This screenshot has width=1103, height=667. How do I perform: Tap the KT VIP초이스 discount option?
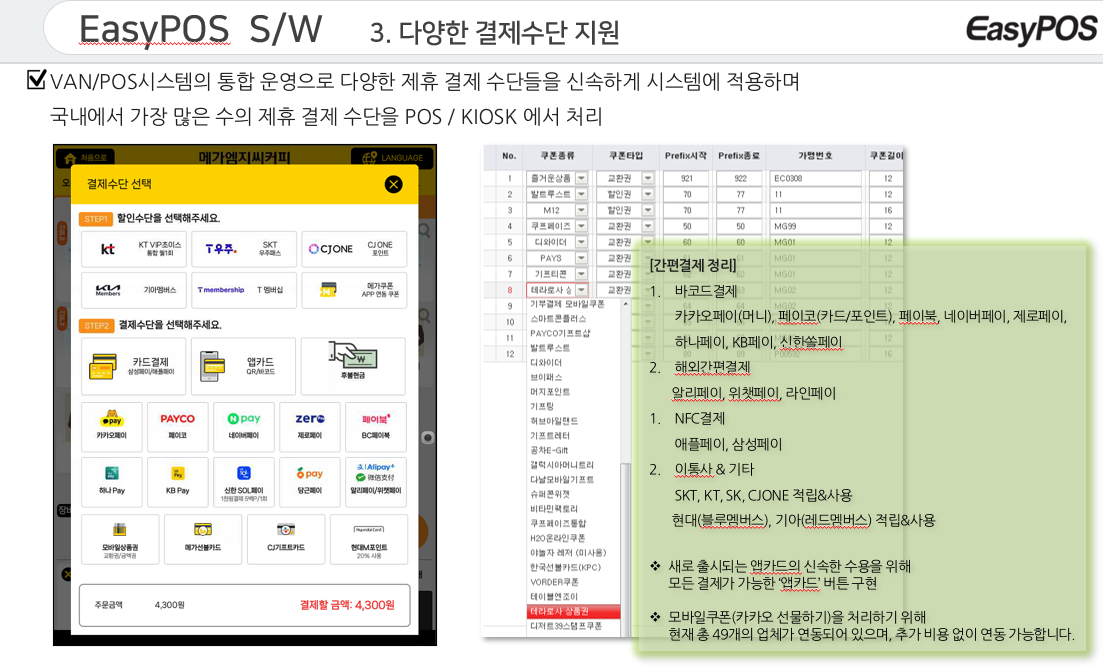[x=134, y=249]
